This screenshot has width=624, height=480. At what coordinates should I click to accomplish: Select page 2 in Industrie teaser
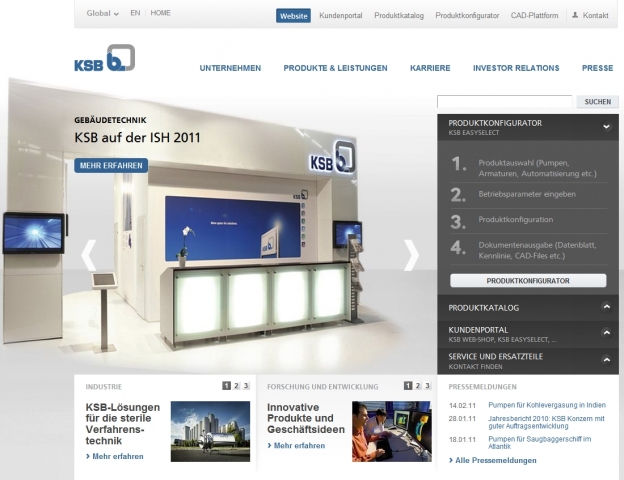(x=236, y=386)
